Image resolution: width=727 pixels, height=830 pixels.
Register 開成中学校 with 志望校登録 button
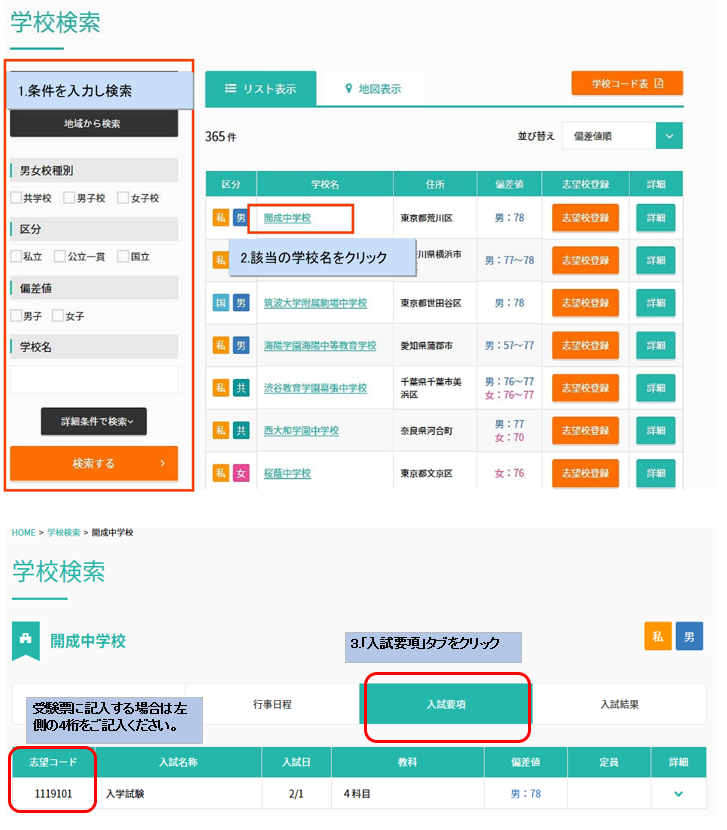click(585, 218)
